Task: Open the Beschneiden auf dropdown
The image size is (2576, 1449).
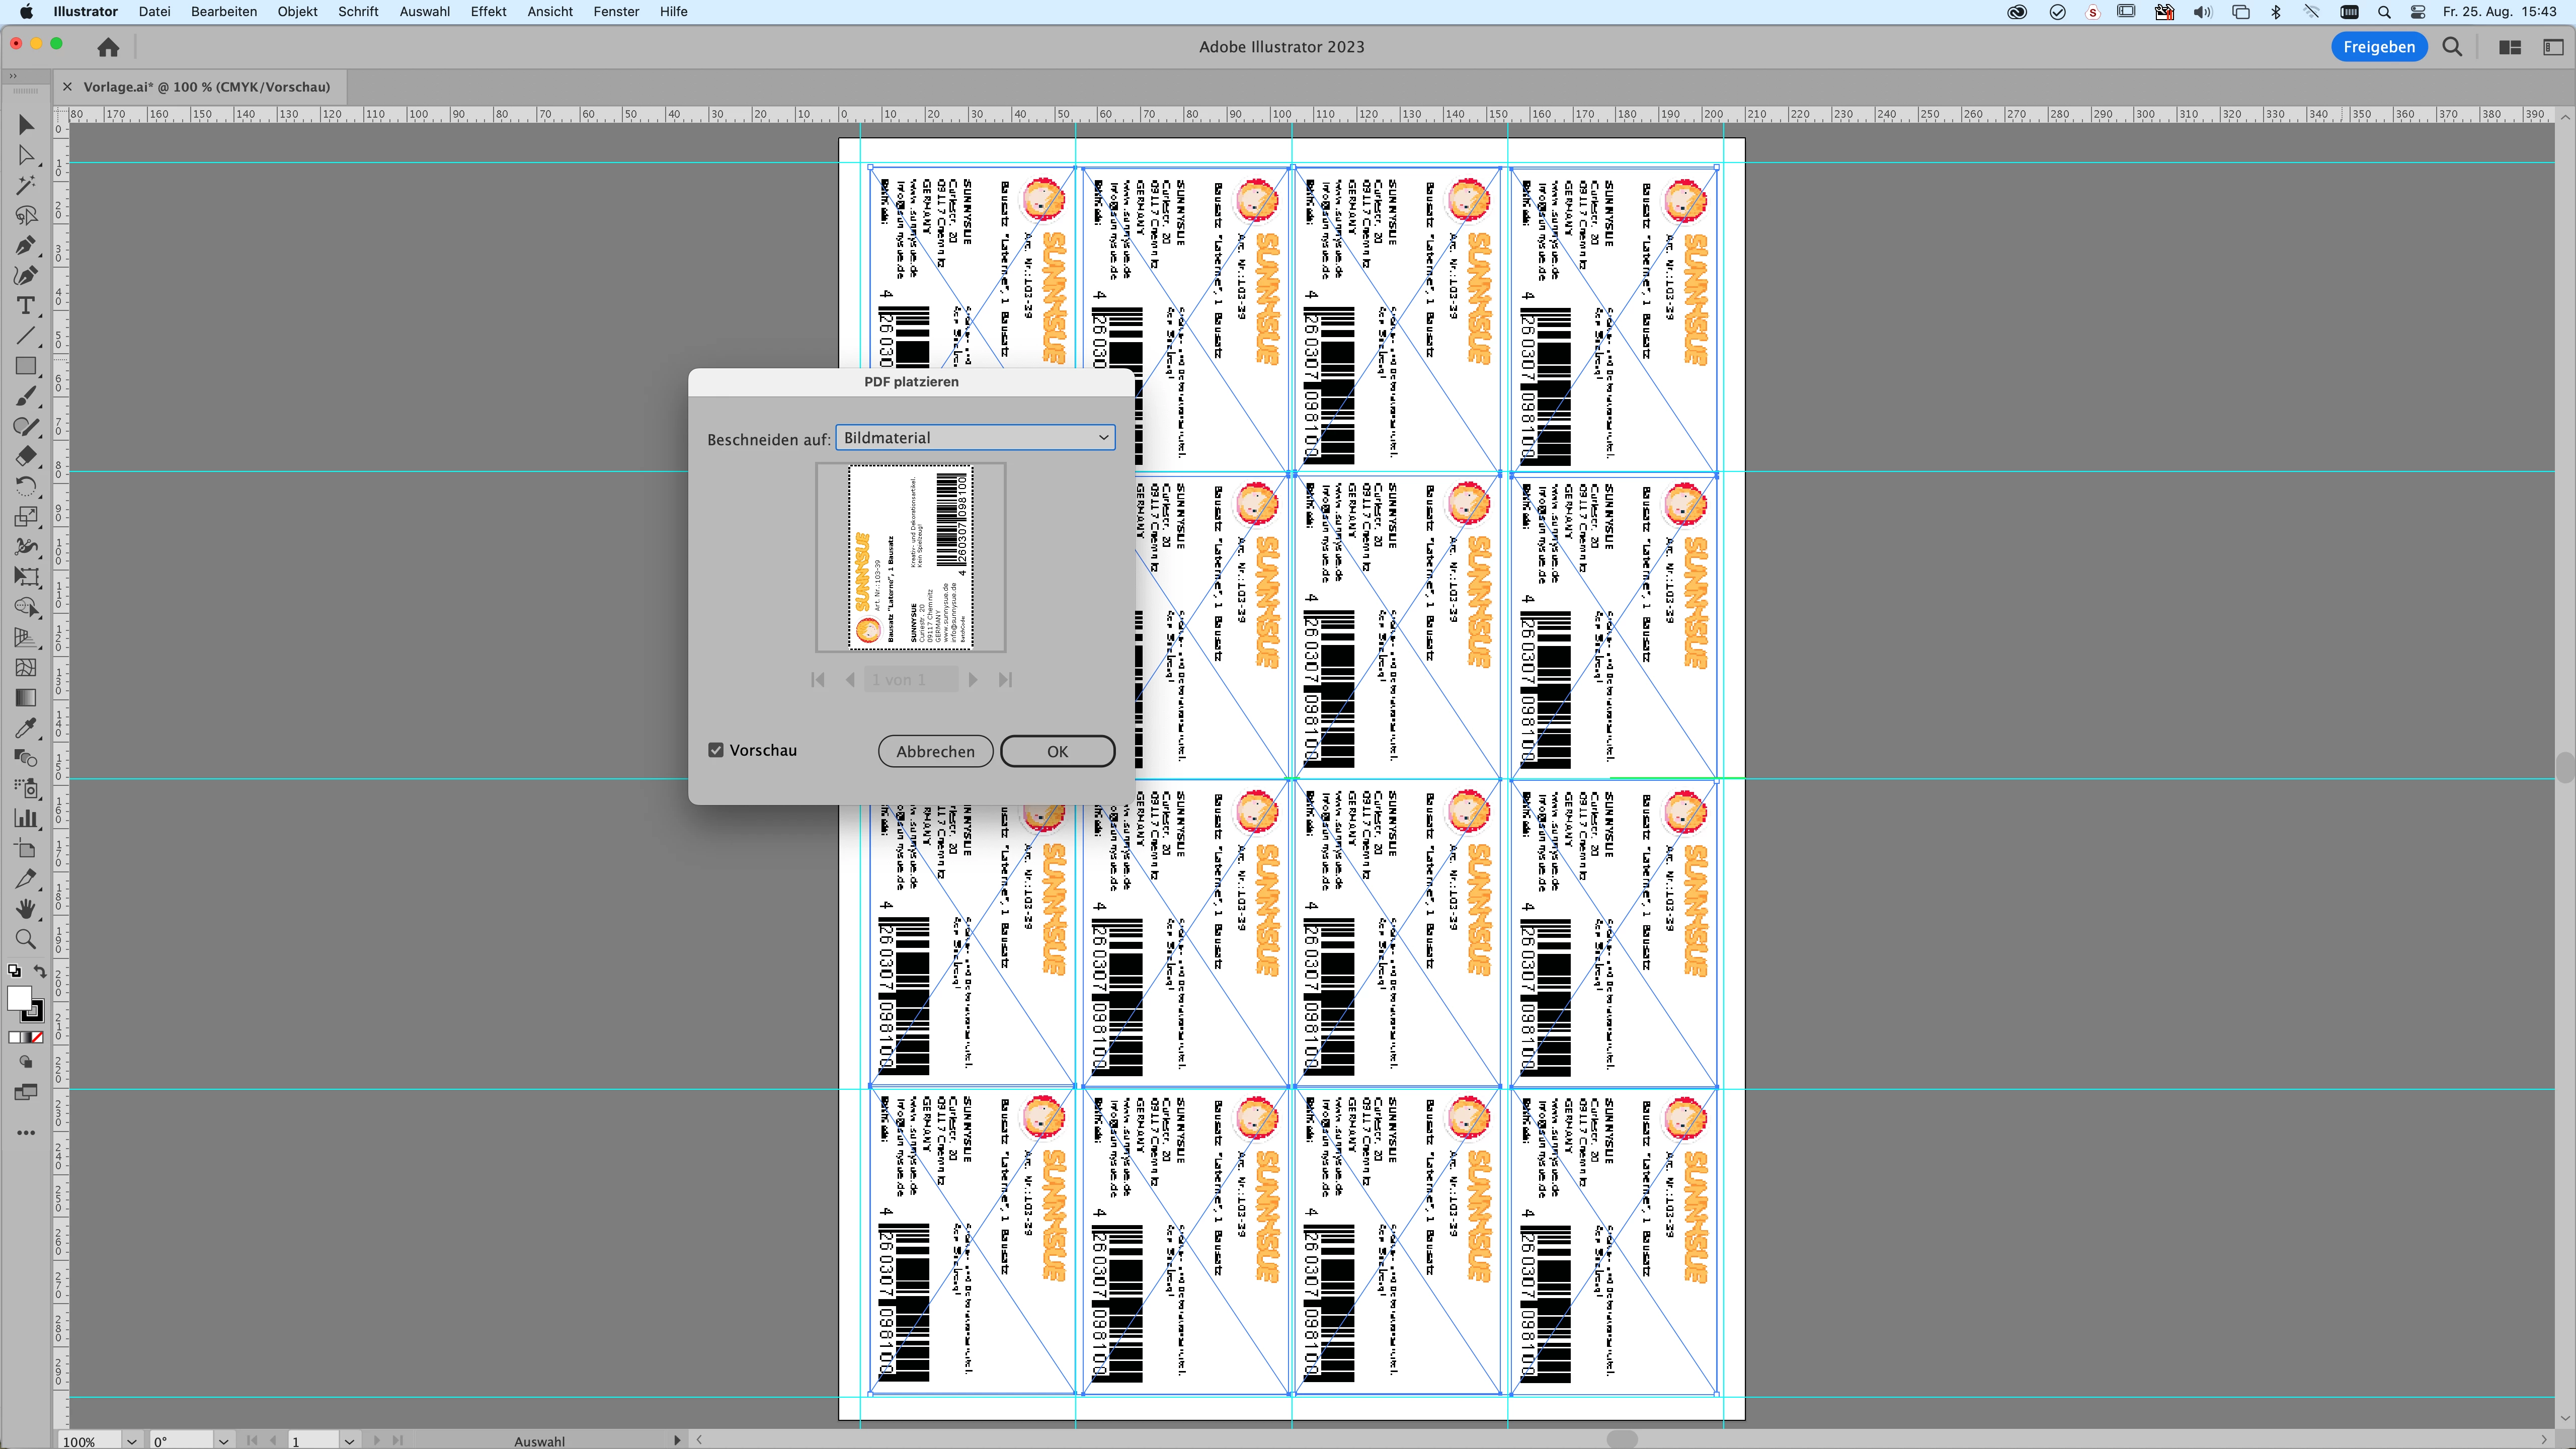Action: click(975, 437)
